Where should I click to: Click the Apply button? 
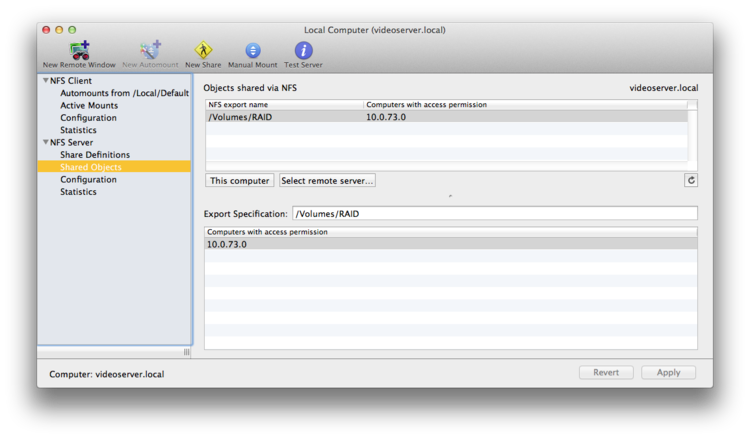click(668, 372)
